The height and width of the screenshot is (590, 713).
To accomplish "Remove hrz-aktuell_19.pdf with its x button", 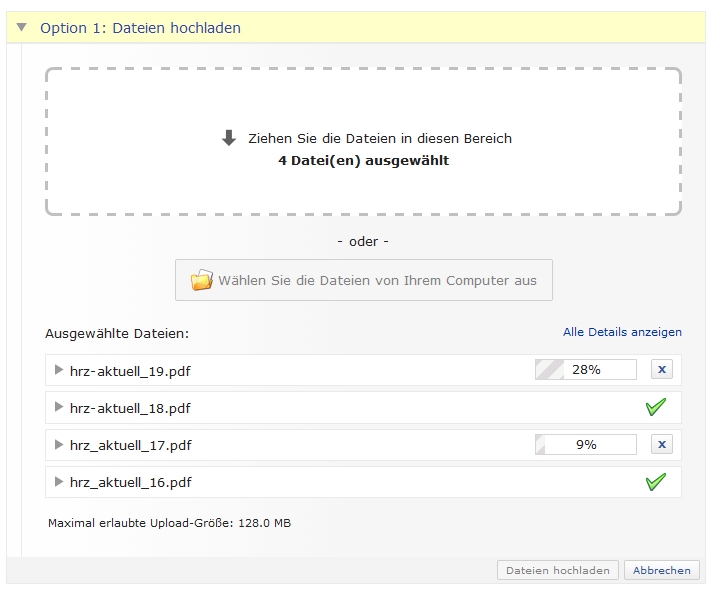I will point(661,370).
